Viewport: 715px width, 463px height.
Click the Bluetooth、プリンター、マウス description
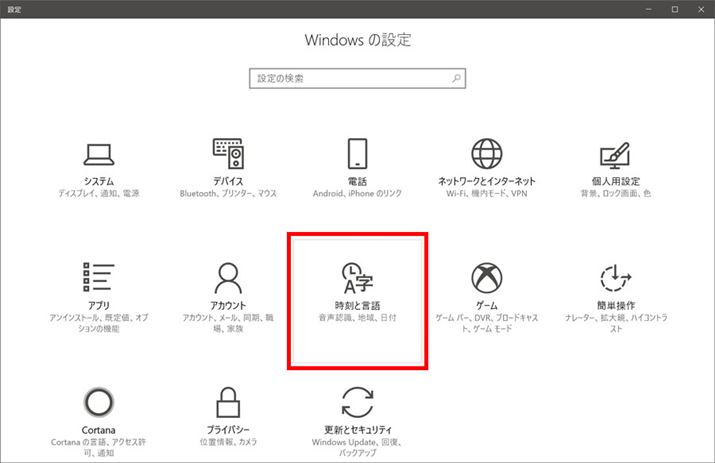coord(228,193)
